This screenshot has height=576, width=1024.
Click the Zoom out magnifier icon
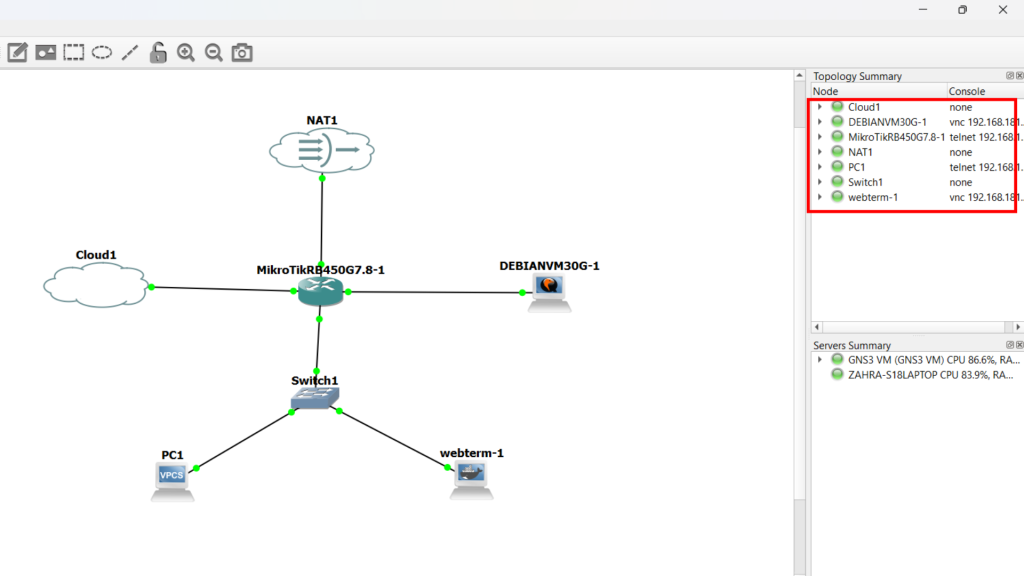213,53
